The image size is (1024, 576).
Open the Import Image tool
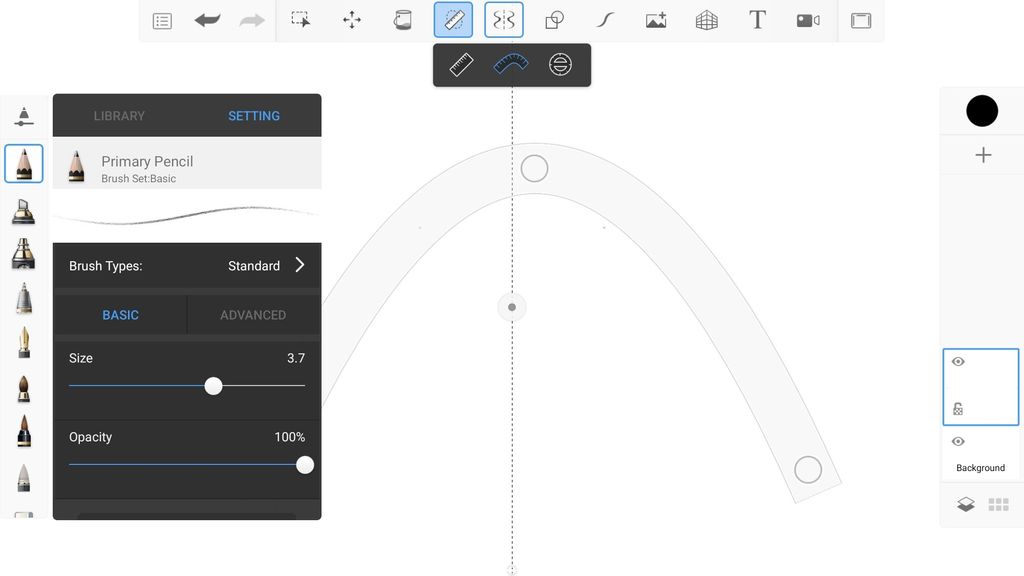655,19
